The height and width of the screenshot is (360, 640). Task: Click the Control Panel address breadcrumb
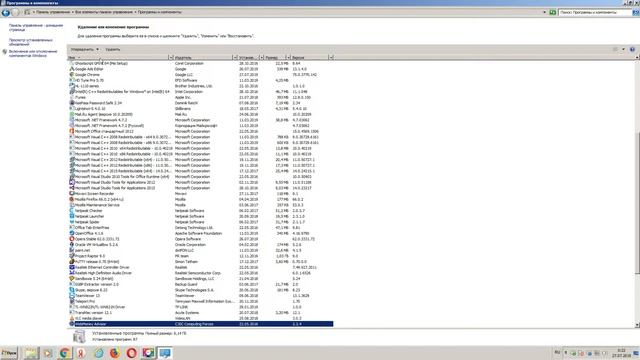(x=53, y=12)
